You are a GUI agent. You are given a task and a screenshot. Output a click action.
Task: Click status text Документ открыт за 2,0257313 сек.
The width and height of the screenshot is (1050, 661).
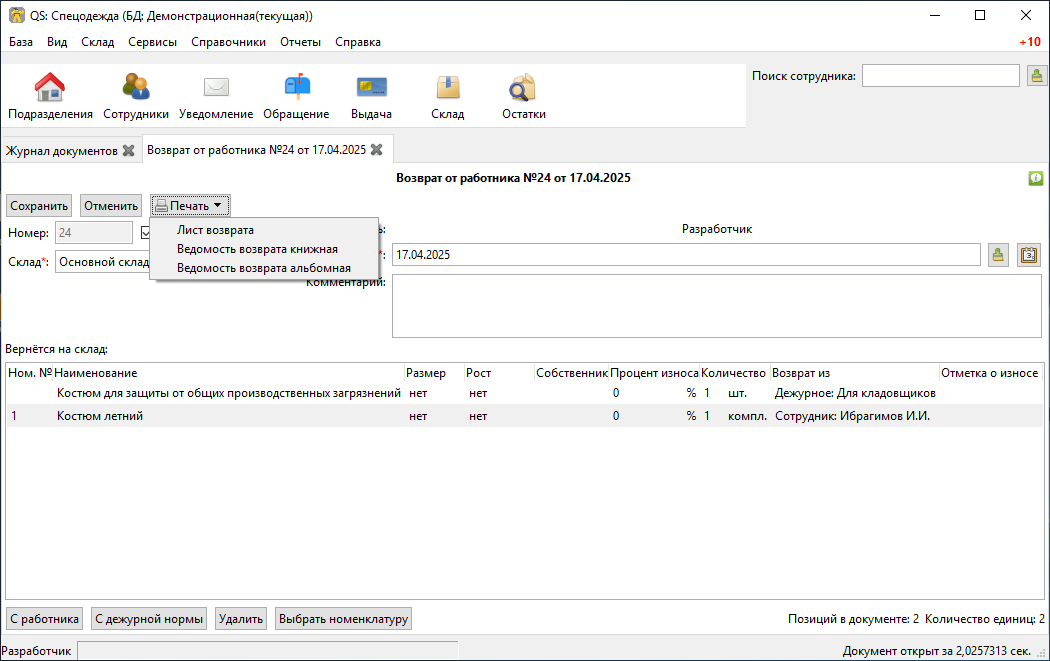936,651
